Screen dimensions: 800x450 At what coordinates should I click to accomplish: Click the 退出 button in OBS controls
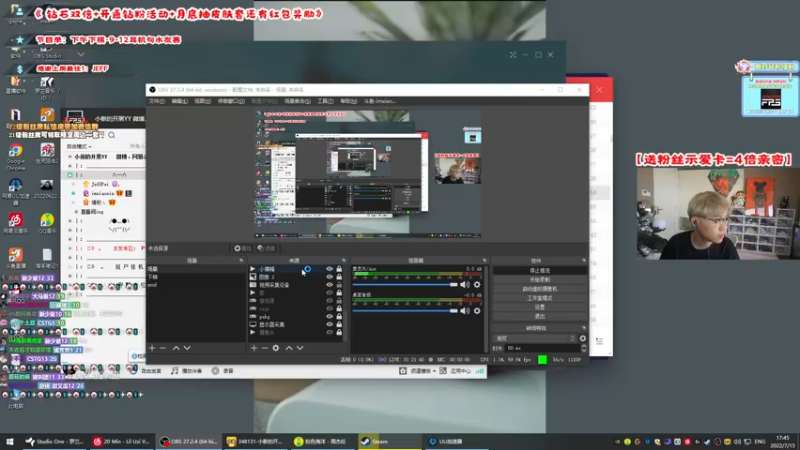pyautogui.click(x=540, y=316)
